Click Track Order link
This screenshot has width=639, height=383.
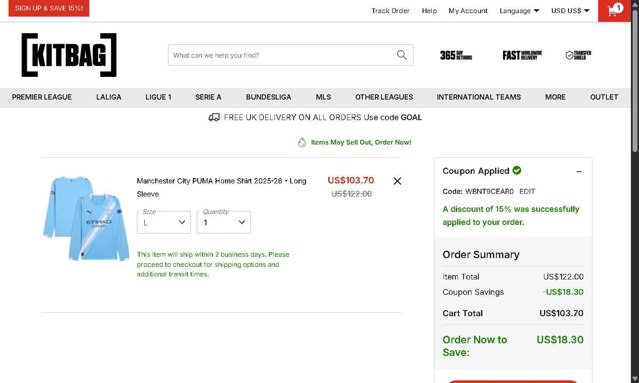390,11
